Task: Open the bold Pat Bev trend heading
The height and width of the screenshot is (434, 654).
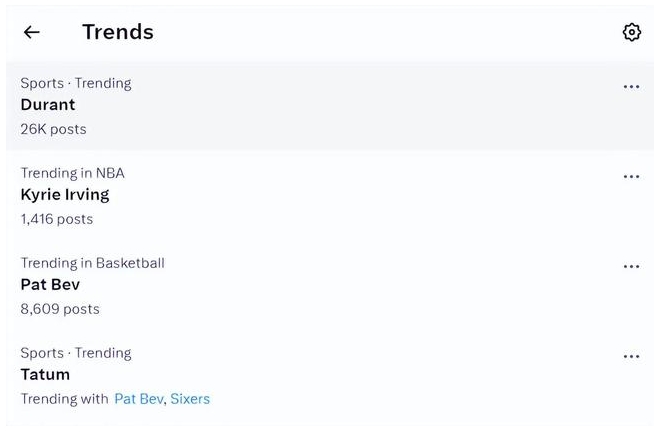Action: [50, 284]
